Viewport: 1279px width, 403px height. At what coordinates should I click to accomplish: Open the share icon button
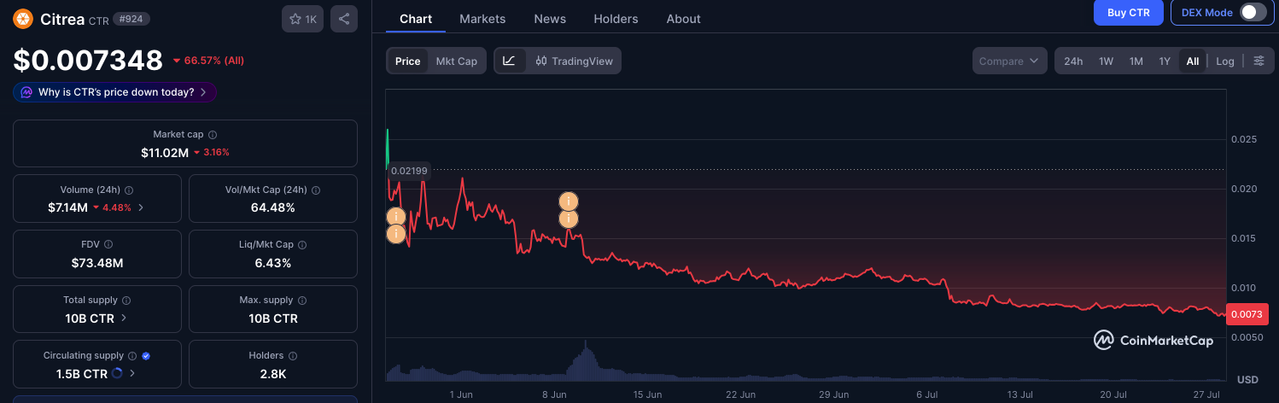[x=344, y=18]
